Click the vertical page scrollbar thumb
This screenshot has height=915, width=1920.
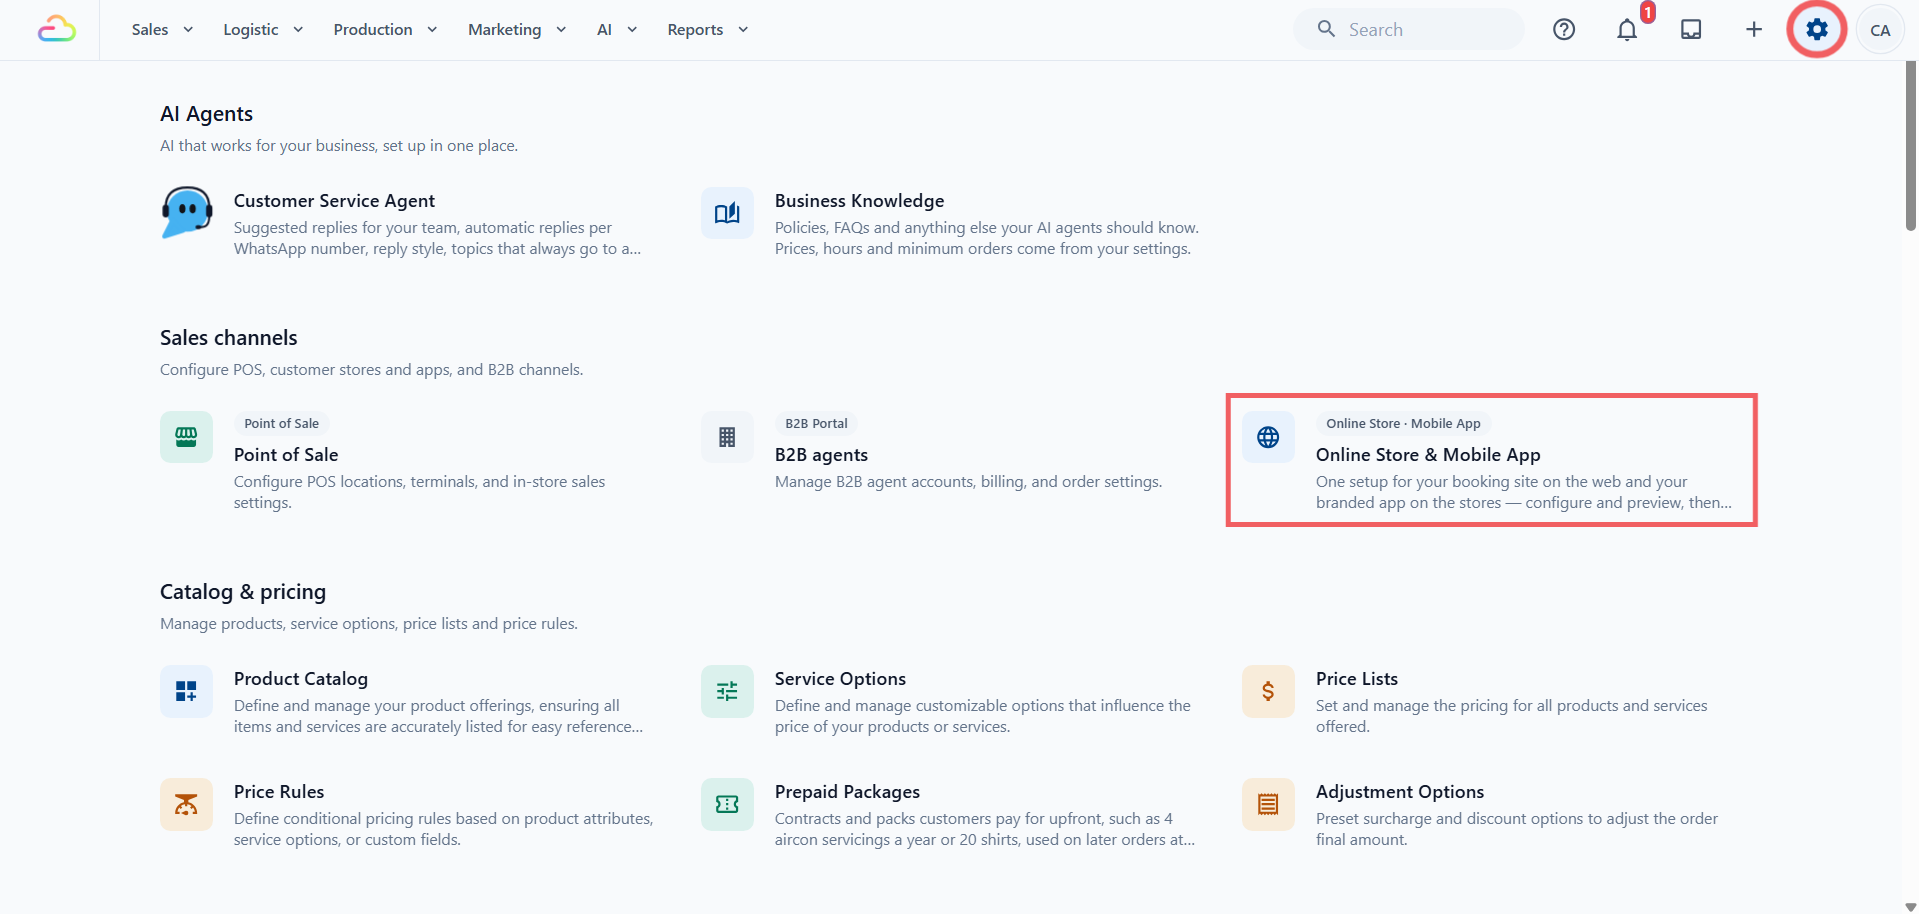[x=1911, y=145]
